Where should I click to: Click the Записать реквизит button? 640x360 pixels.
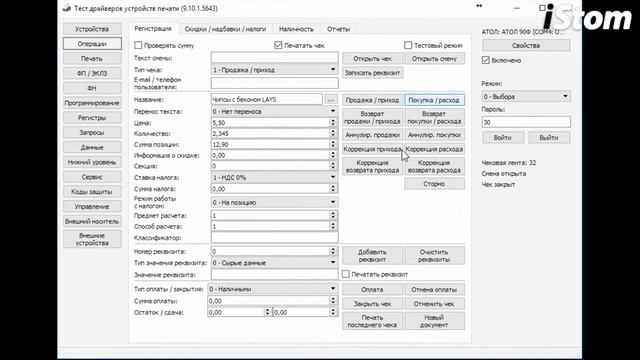372,73
